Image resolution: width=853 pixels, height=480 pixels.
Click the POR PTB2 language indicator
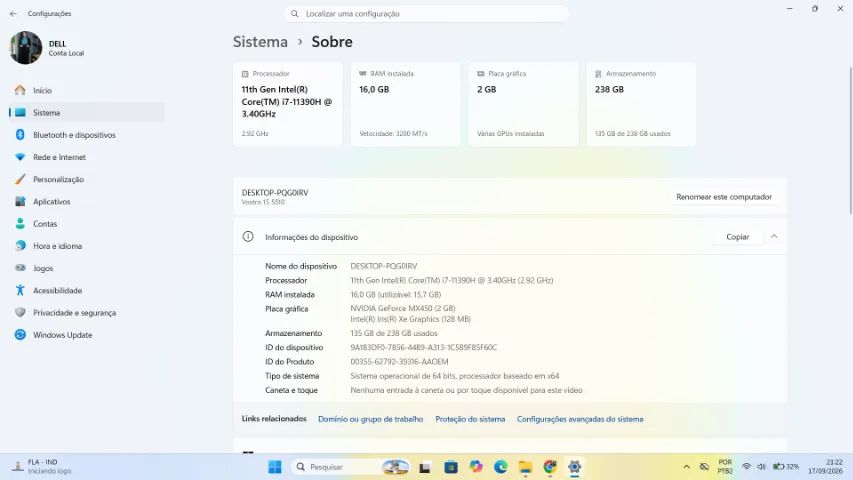[725, 466]
